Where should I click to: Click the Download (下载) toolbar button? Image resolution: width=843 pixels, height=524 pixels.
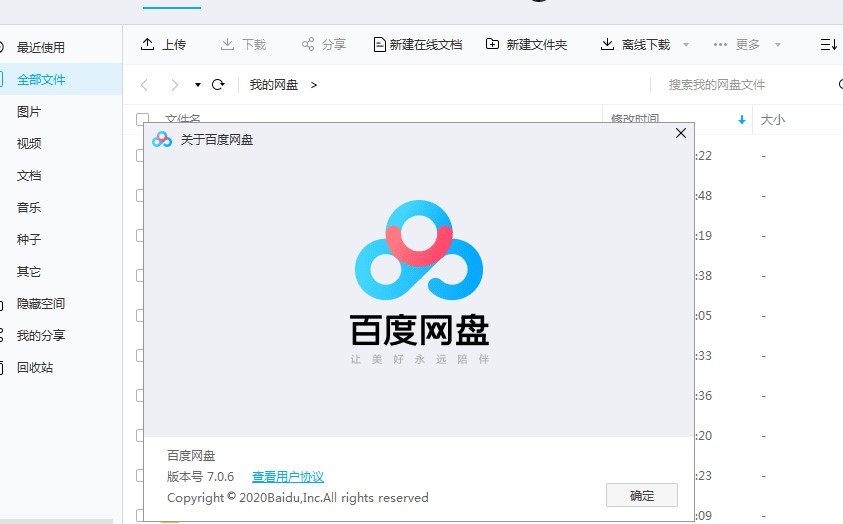tap(243, 45)
